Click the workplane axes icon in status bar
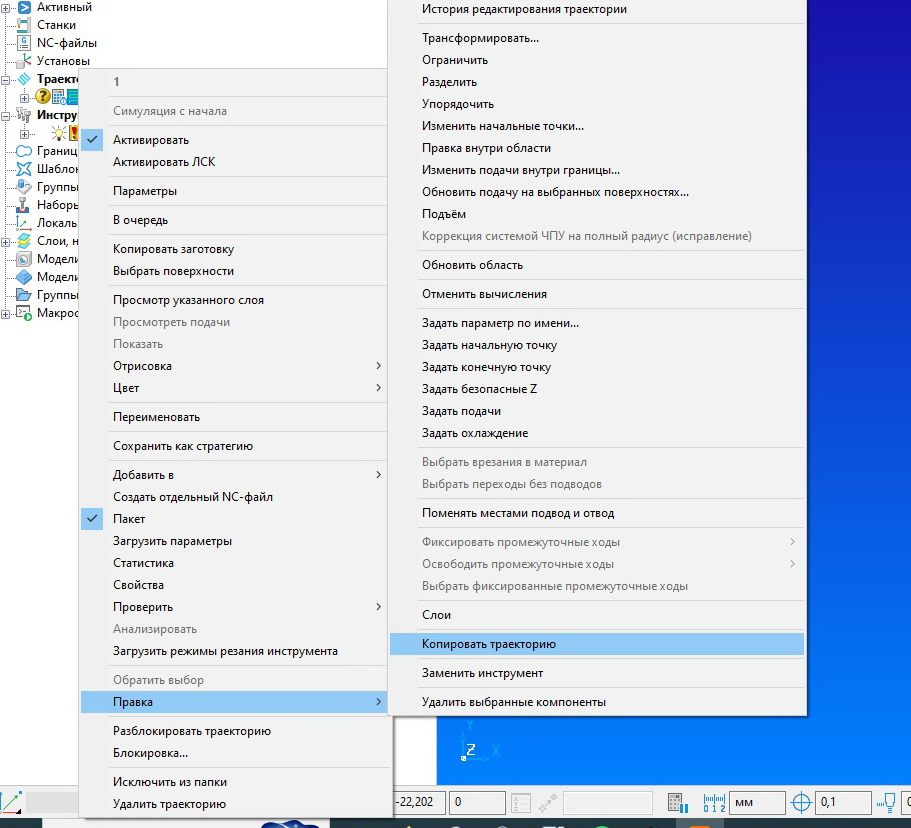The image size is (911, 828). (x=12, y=802)
